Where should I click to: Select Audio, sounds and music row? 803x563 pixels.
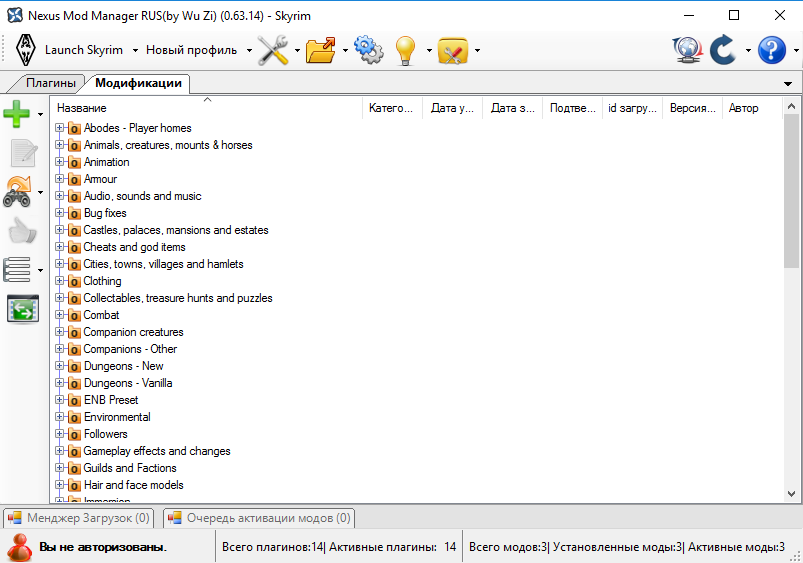tap(142, 196)
